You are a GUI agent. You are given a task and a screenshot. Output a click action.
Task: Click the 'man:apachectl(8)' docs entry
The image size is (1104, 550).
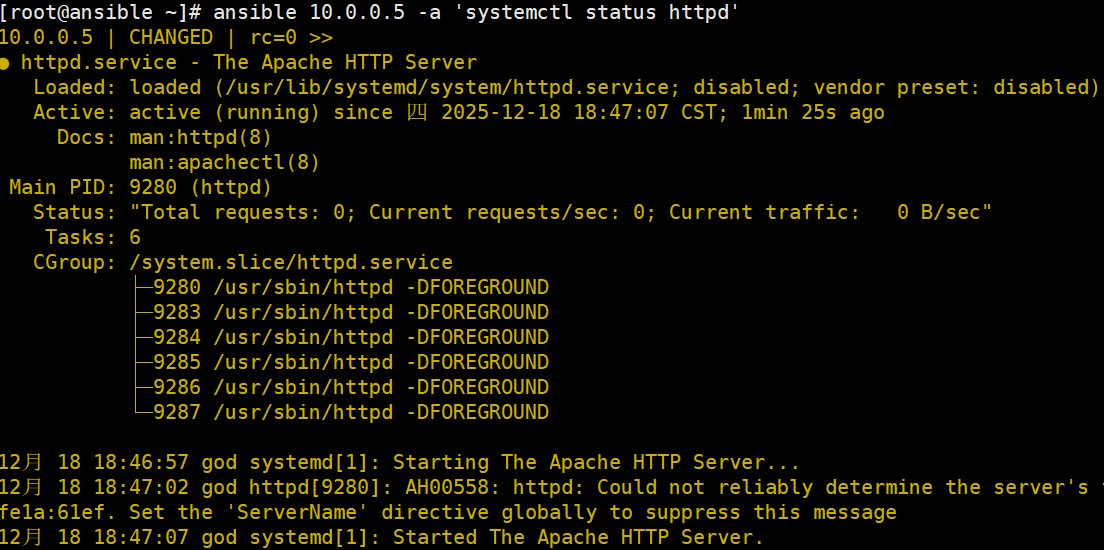coord(225,163)
